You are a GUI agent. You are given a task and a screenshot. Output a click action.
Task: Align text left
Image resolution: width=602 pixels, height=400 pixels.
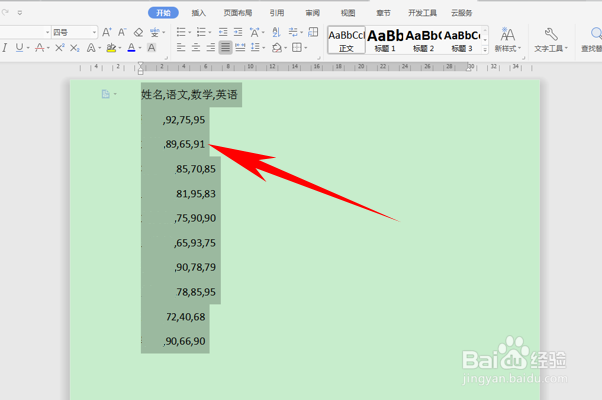point(181,48)
